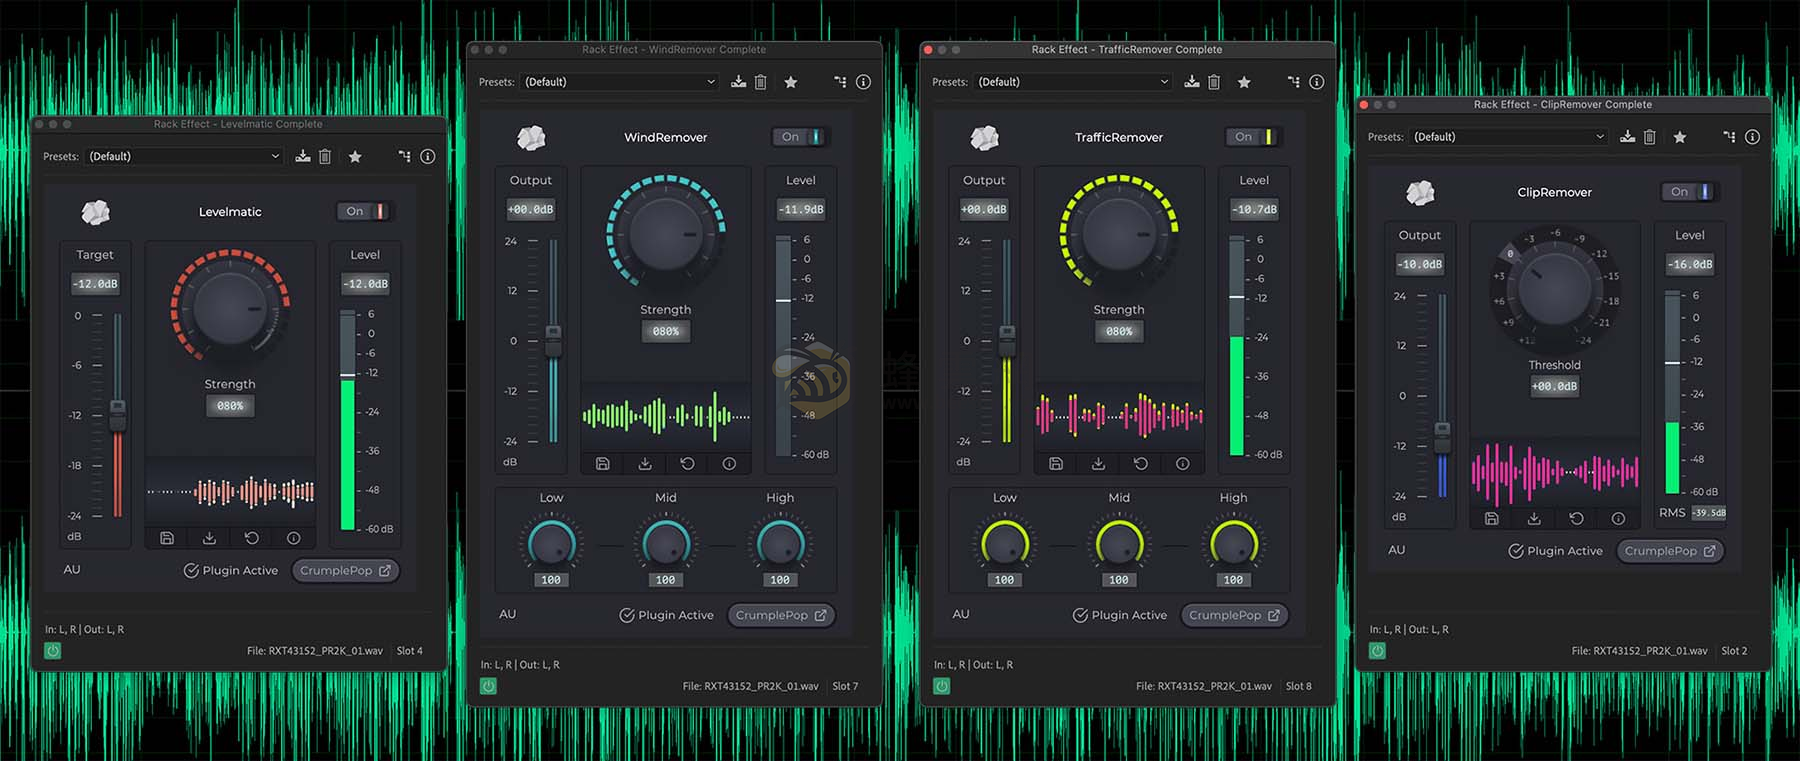Open Presets dropdown in WindRemover window
The image size is (1800, 761).
click(x=620, y=82)
